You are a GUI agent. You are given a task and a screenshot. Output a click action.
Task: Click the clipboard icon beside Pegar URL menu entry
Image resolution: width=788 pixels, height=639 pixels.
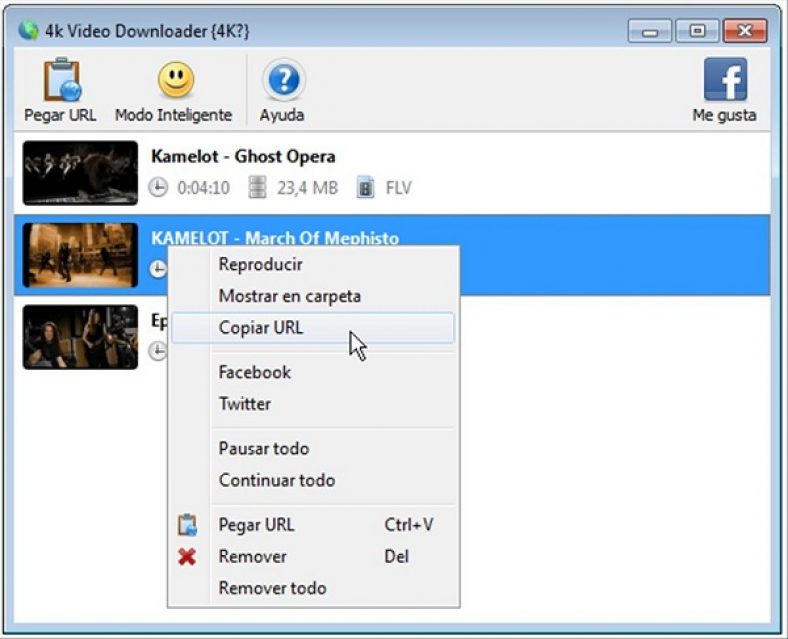187,525
